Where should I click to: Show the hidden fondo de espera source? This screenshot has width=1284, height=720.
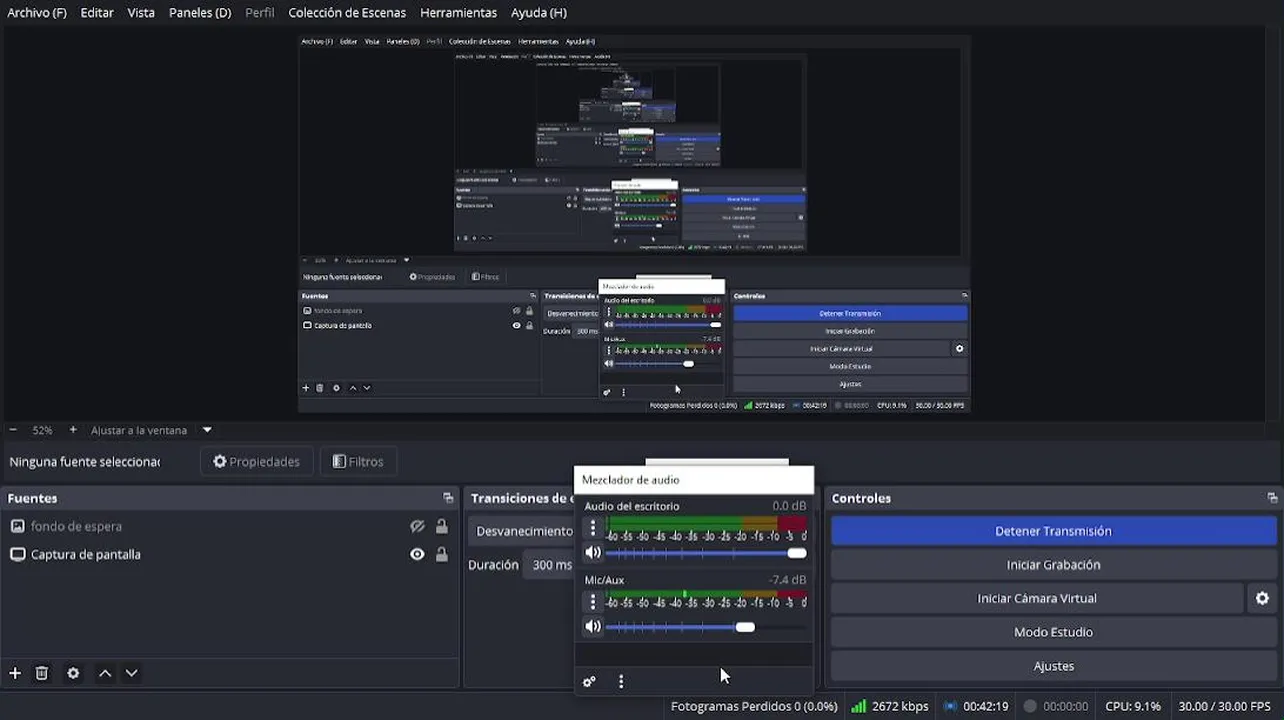coord(417,526)
